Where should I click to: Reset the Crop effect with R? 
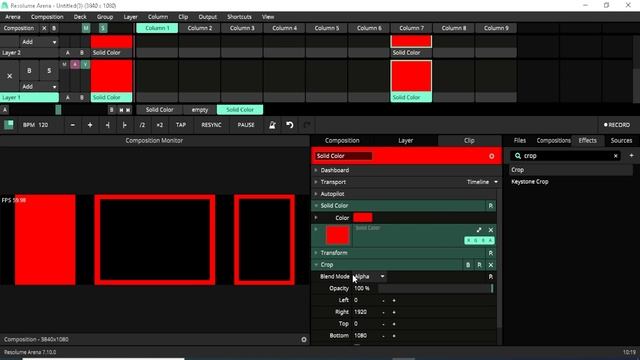pos(479,265)
